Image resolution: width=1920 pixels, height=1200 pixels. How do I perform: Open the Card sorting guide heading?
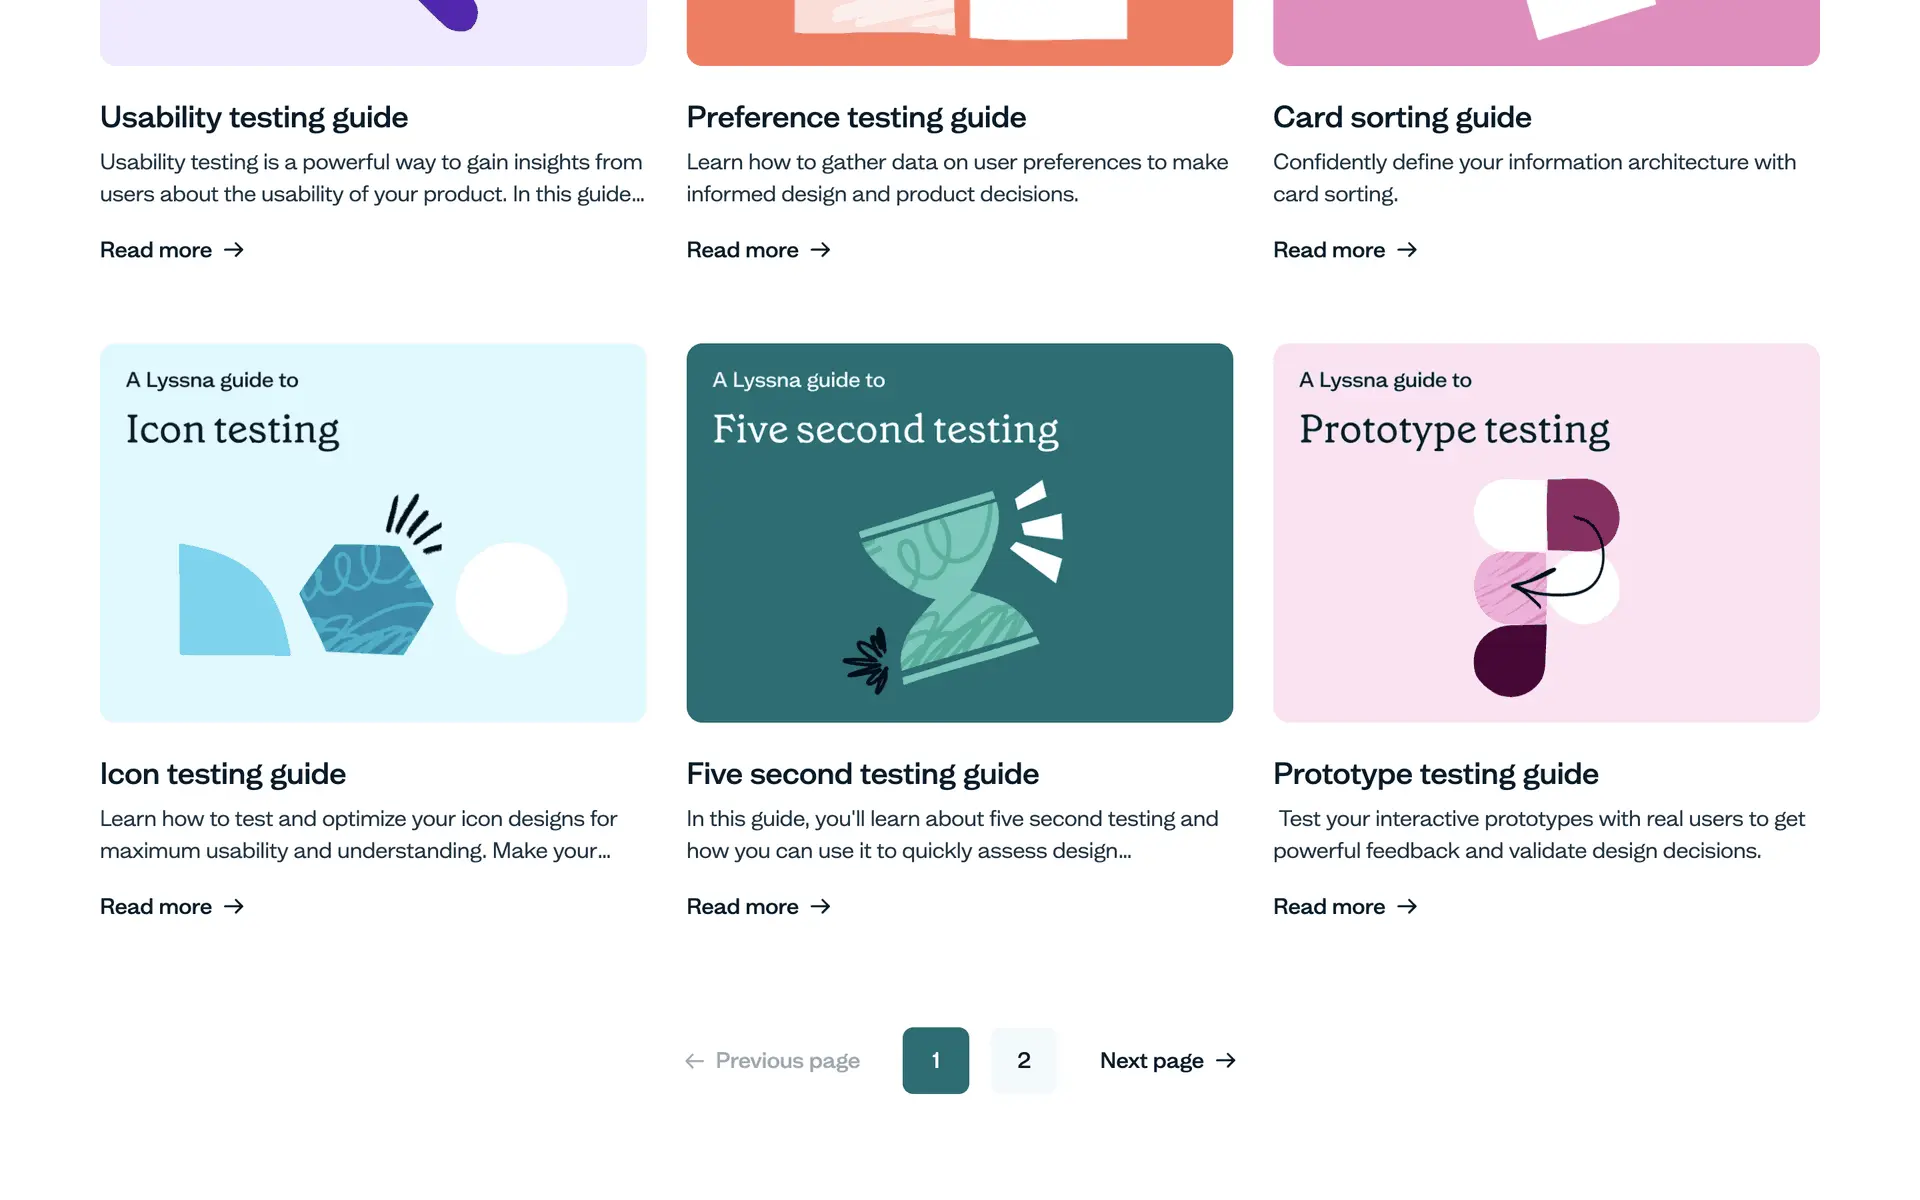pos(1402,117)
